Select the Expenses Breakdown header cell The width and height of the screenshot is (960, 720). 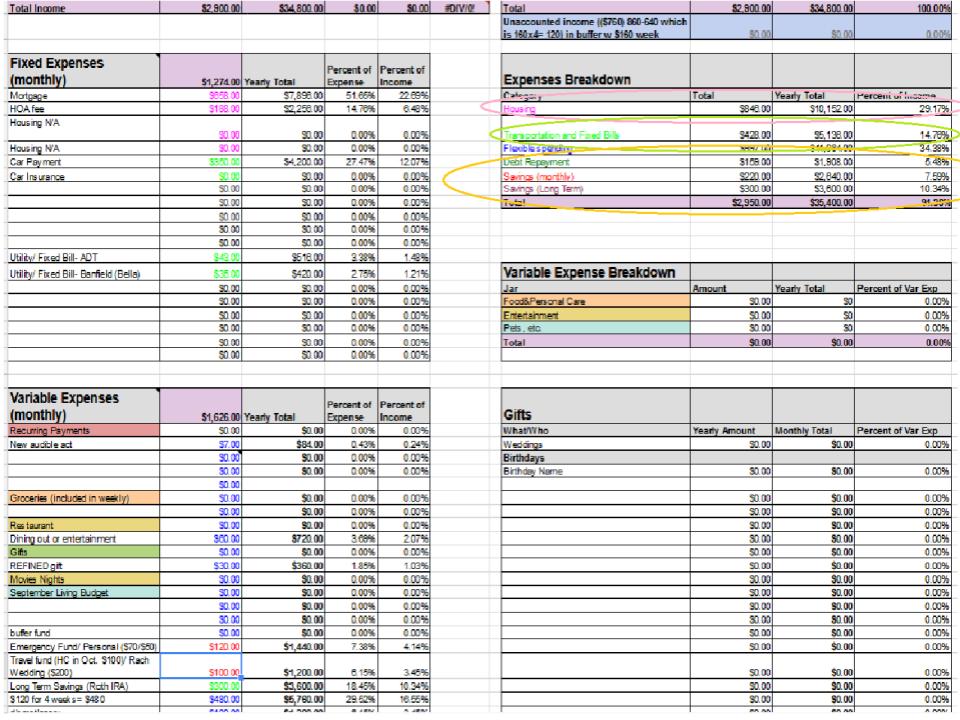tap(595, 71)
